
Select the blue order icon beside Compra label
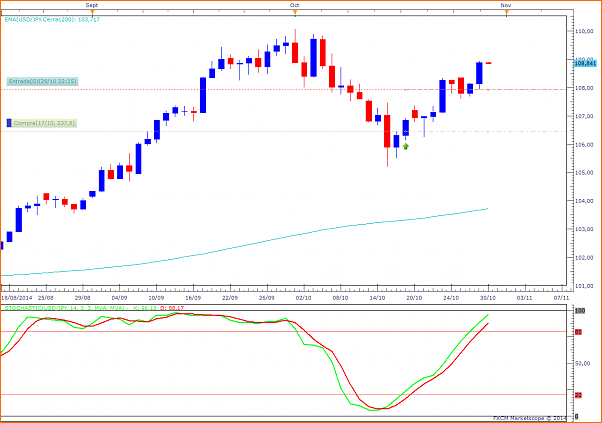click(9, 123)
